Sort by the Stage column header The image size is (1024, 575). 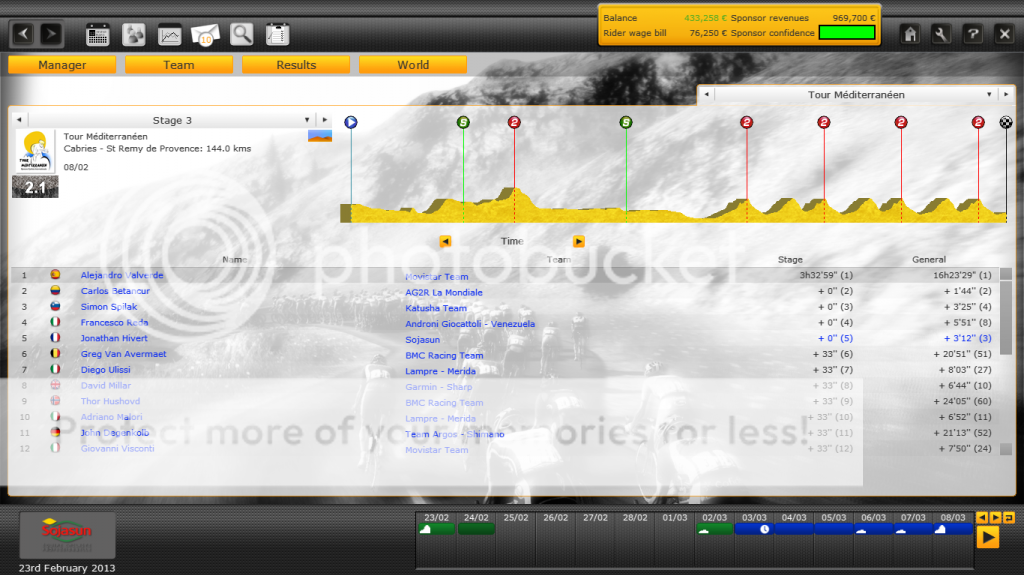790,259
